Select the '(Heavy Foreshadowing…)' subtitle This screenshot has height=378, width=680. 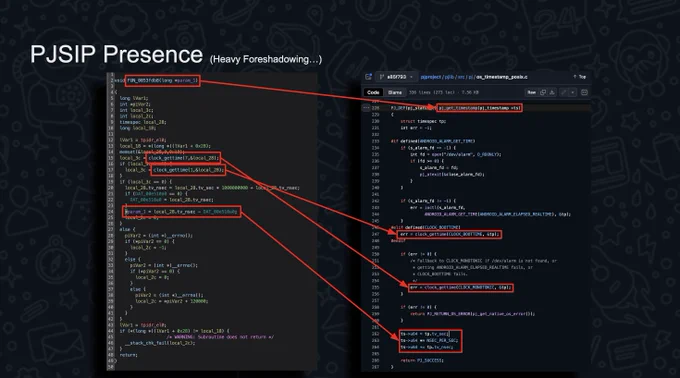pyautogui.click(x=265, y=59)
